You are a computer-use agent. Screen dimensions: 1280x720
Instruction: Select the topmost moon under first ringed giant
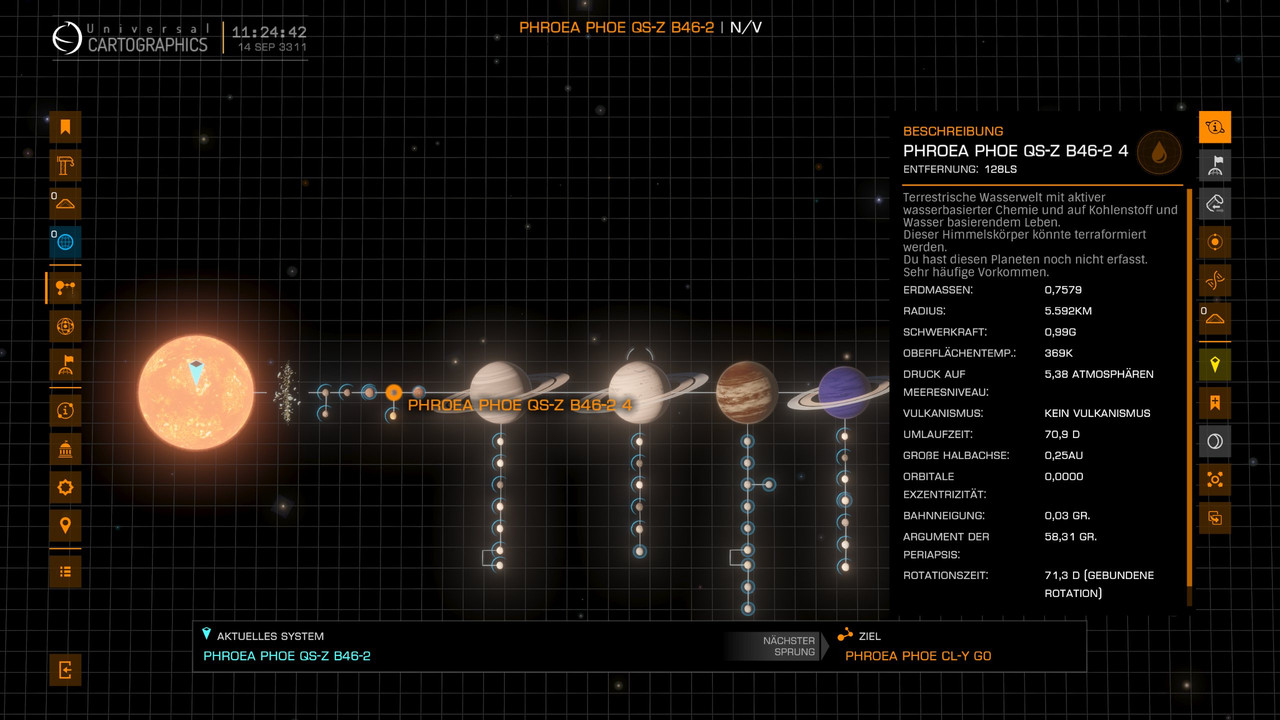pos(499,440)
